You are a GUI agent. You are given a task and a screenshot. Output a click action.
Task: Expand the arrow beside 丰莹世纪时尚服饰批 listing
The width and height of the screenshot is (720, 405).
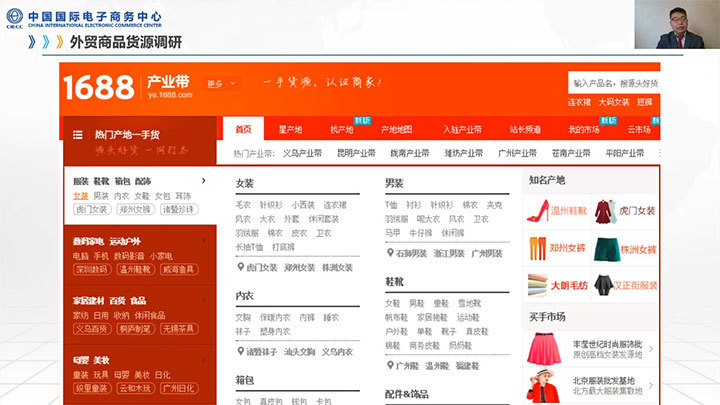coord(651,349)
